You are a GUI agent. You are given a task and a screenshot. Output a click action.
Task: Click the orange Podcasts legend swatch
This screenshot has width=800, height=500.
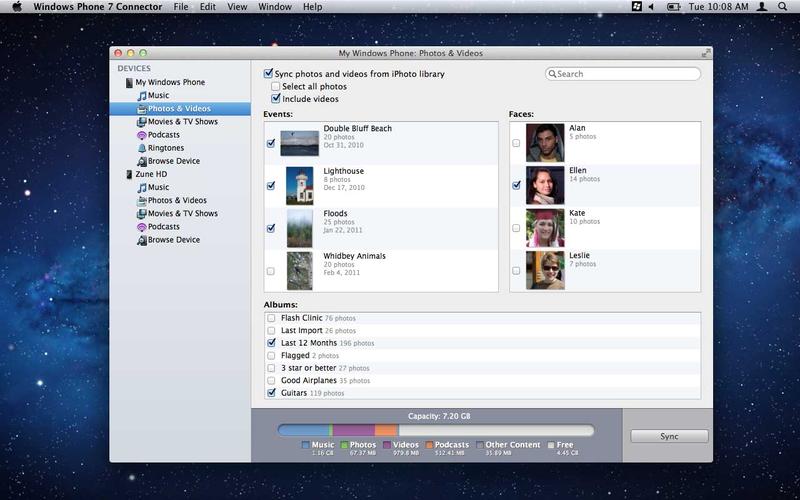(430, 445)
